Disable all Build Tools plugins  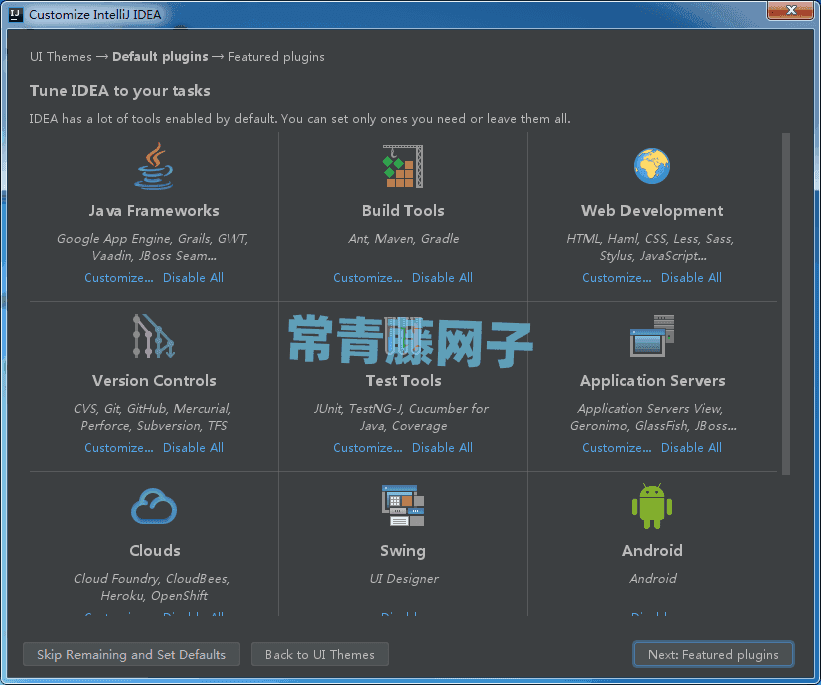pos(442,278)
